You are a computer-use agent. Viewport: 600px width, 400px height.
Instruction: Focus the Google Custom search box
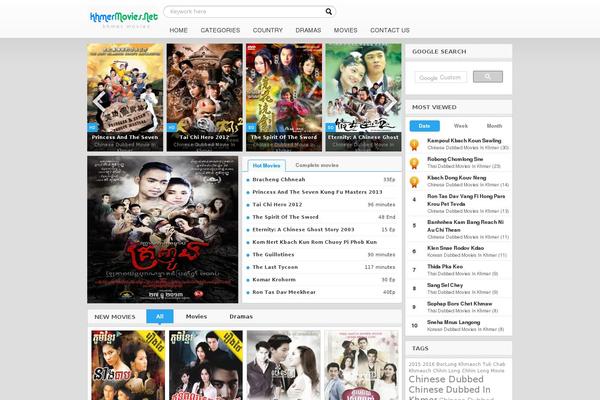click(441, 77)
